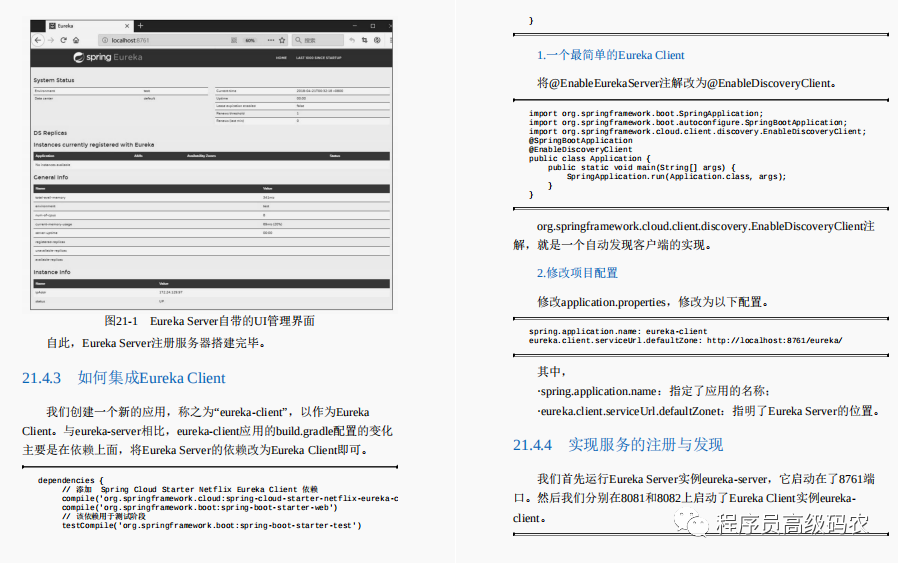Click the Application column header
Screen dimensions: 898x563
point(45,156)
